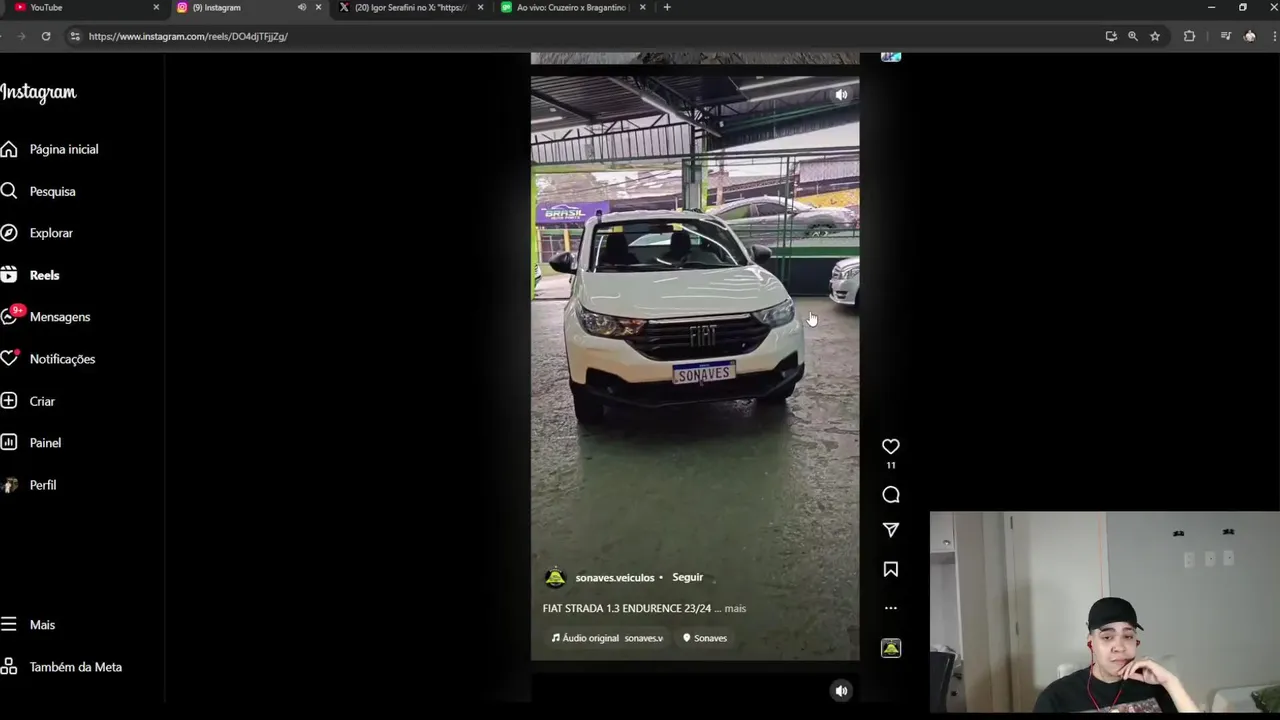Click the install app icon in the address bar
This screenshot has width=1280, height=720.
point(1111,36)
